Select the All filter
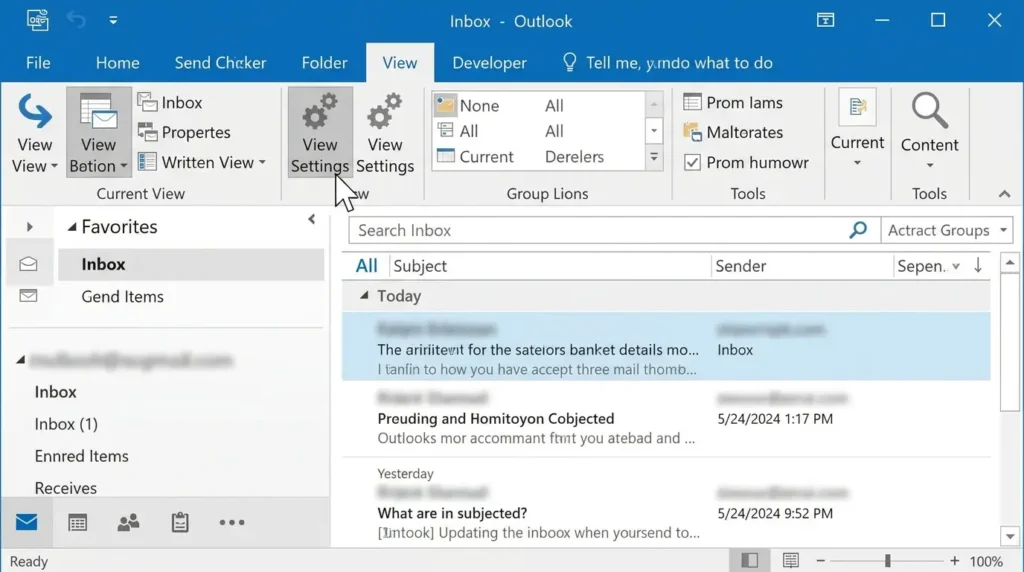This screenshot has height=572, width=1024. click(366, 266)
